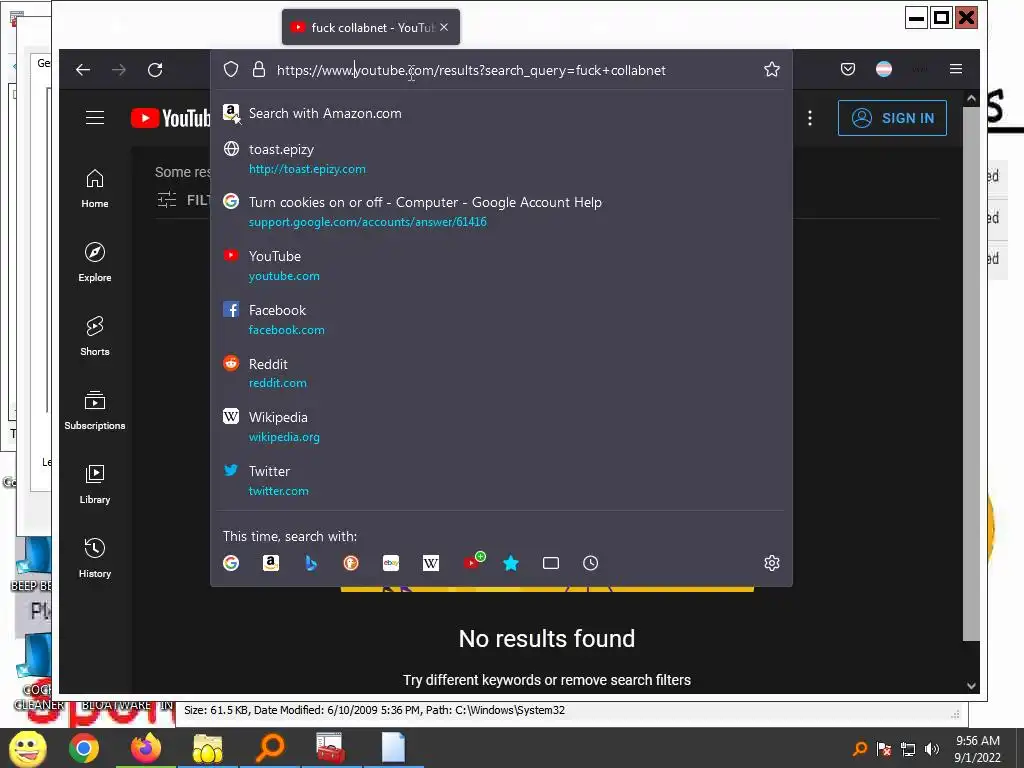Click the volume speaker tray icon
Image resolution: width=1024 pixels, height=768 pixels.
coord(932,749)
